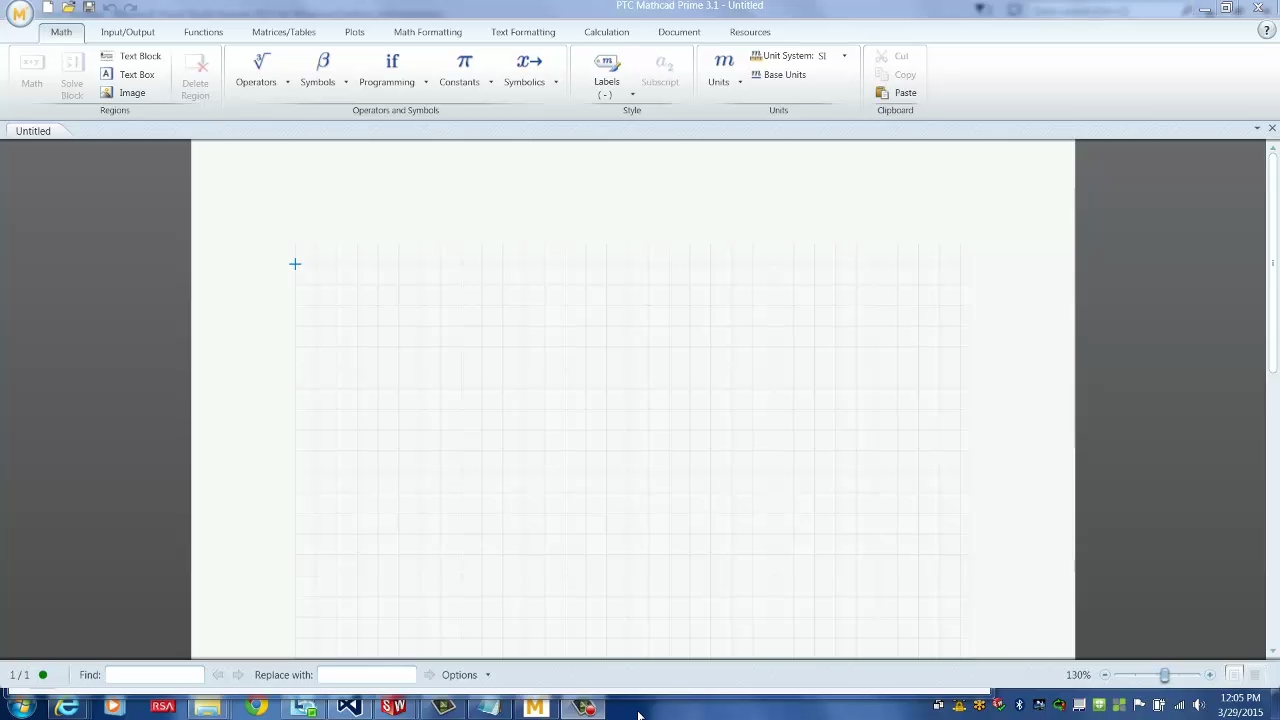Screen dimensions: 1280x720
Task: Open Google Chrome from the taskbar
Action: point(257,708)
